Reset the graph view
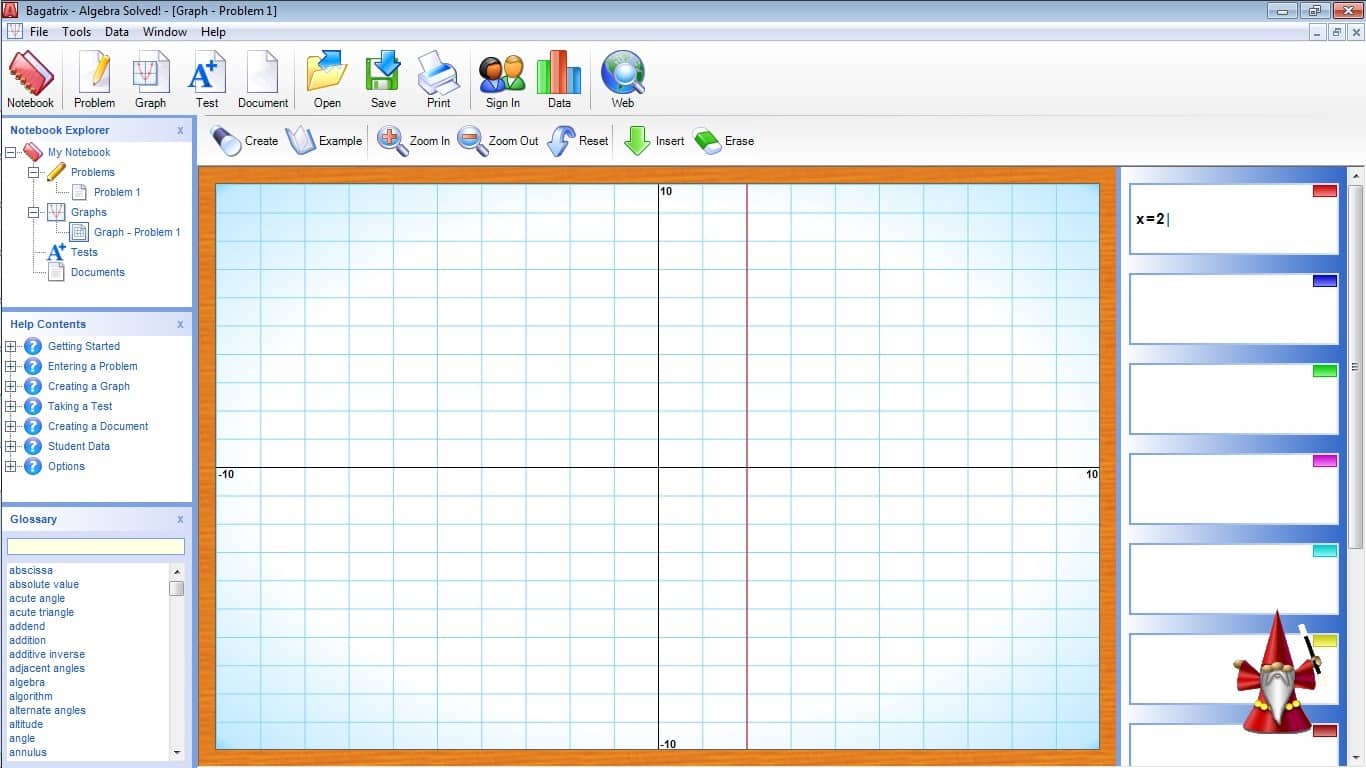This screenshot has height=768, width=1366. coord(562,141)
